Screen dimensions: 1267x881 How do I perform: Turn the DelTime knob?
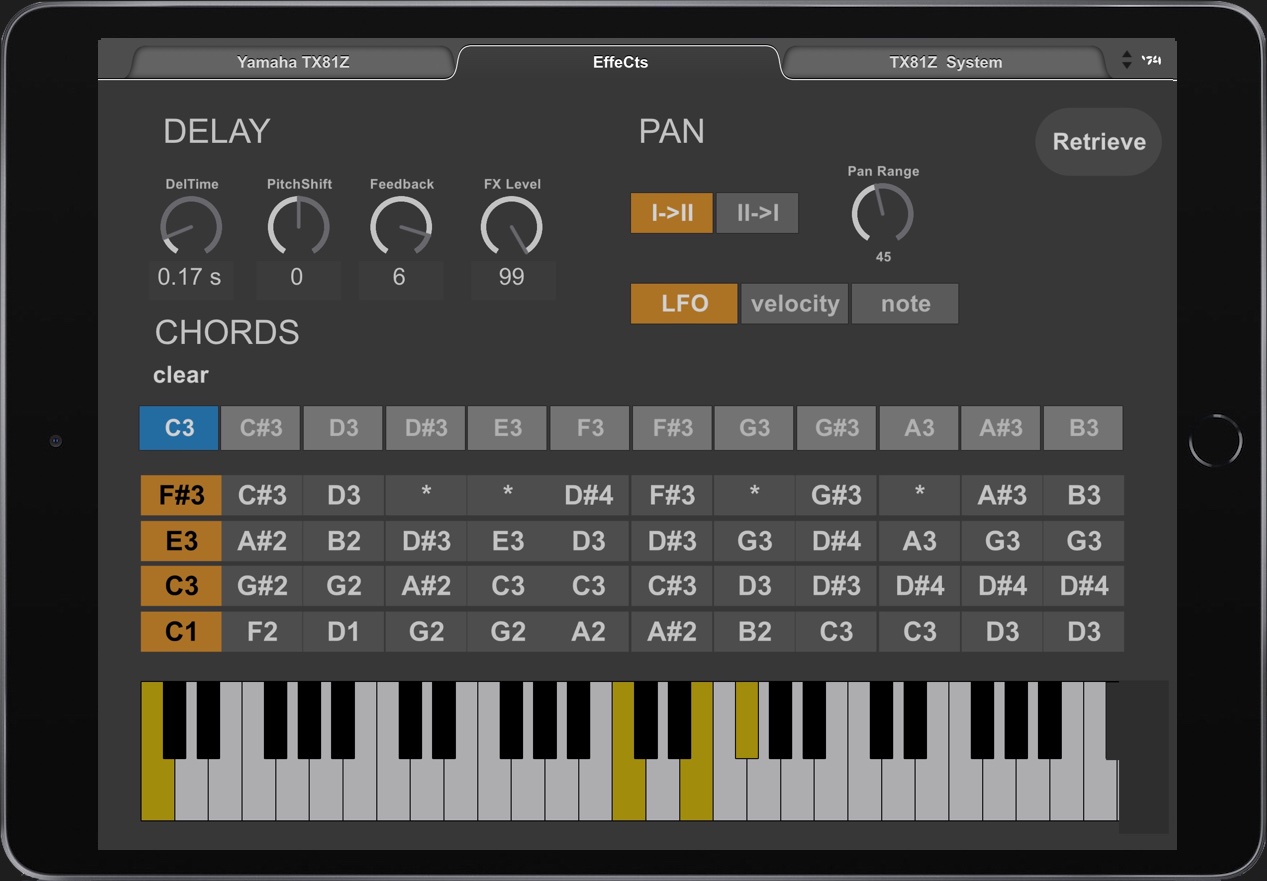click(x=191, y=226)
